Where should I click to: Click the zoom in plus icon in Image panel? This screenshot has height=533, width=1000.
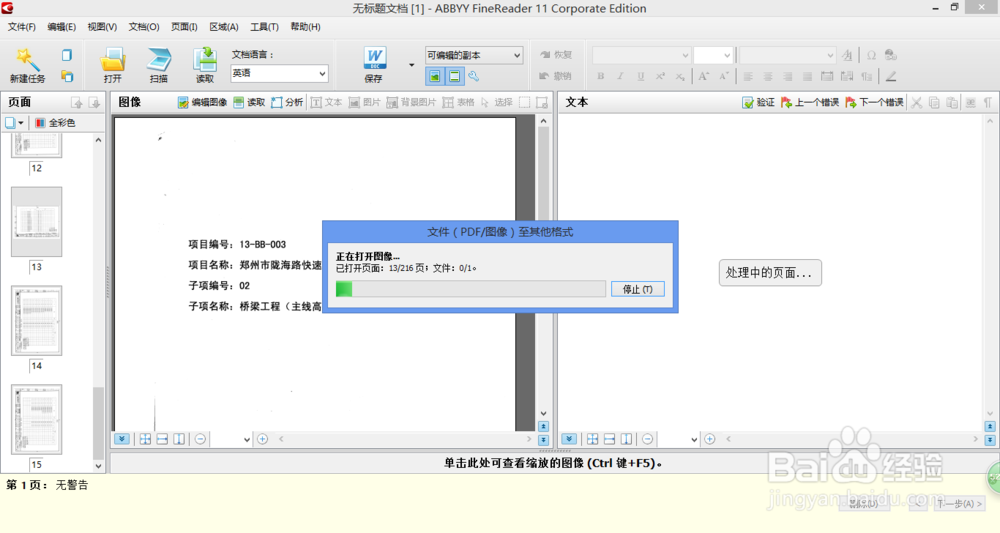tap(262, 439)
